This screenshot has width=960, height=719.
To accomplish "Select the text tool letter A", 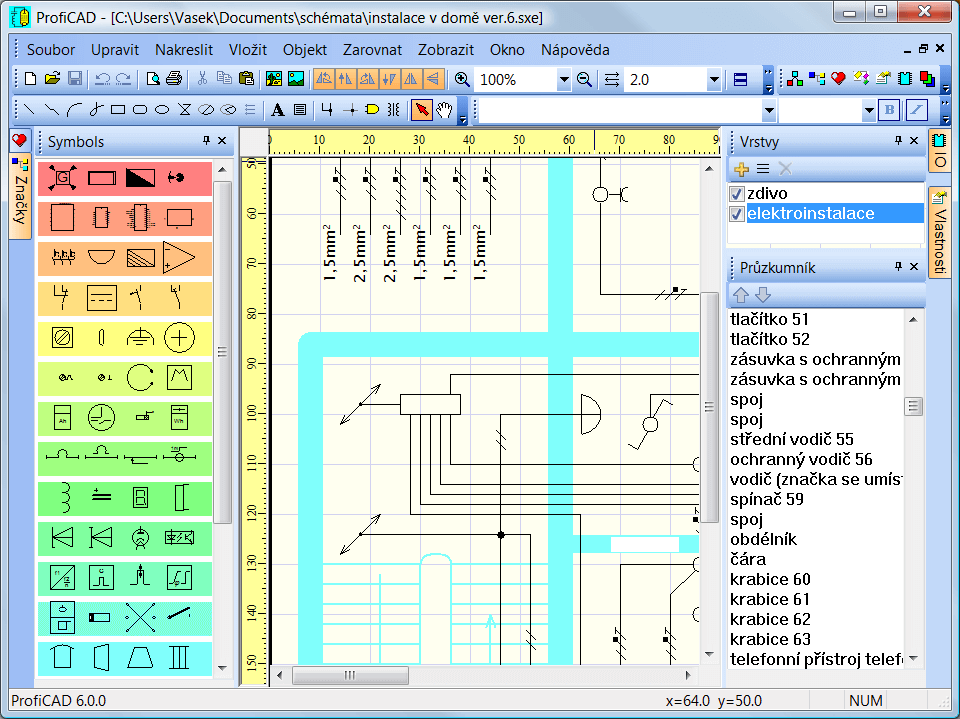I will tap(278, 110).
